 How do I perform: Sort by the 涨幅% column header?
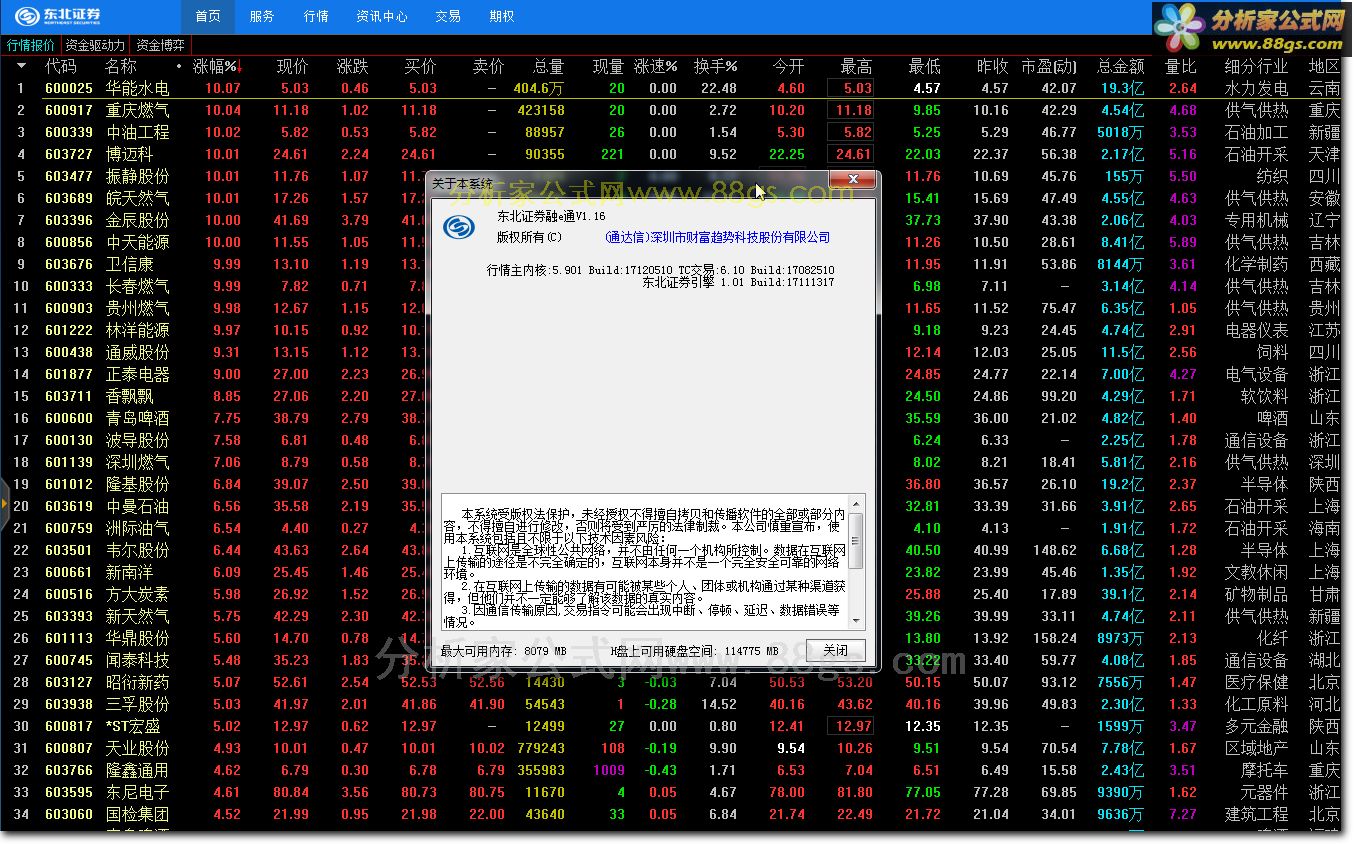point(217,66)
